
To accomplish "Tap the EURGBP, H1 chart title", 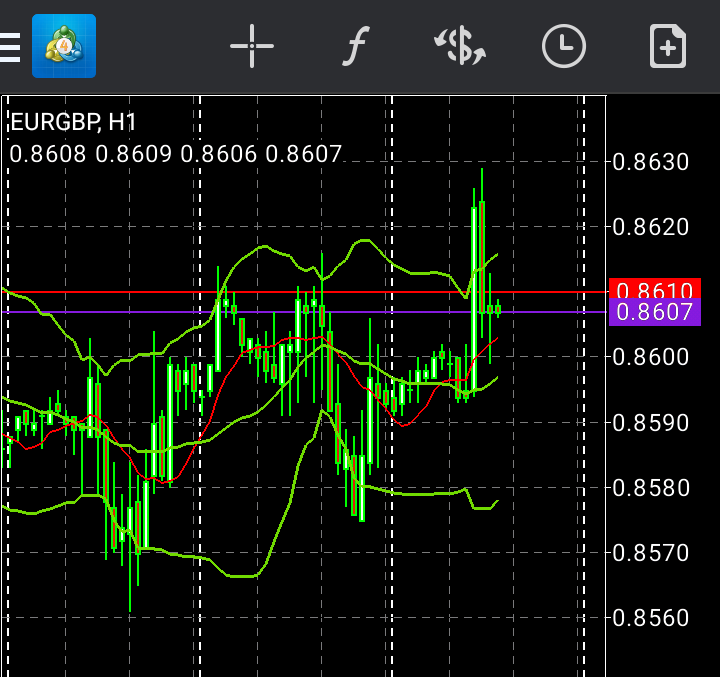I will [x=73, y=122].
